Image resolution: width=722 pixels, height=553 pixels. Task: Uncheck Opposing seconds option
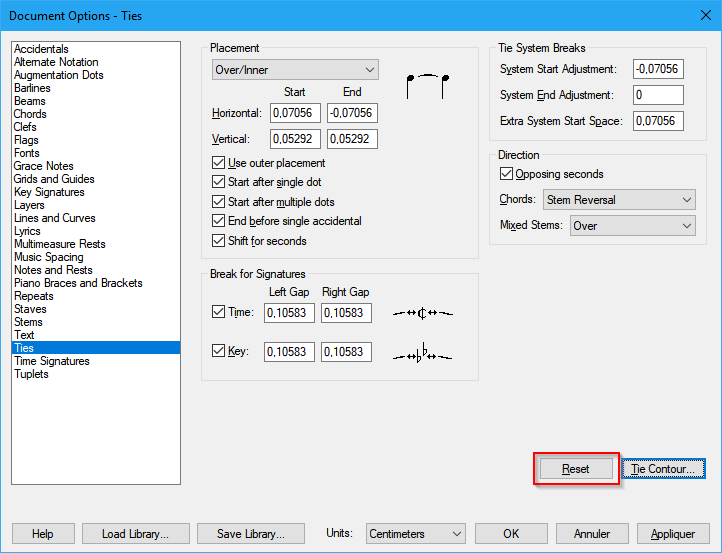(506, 174)
